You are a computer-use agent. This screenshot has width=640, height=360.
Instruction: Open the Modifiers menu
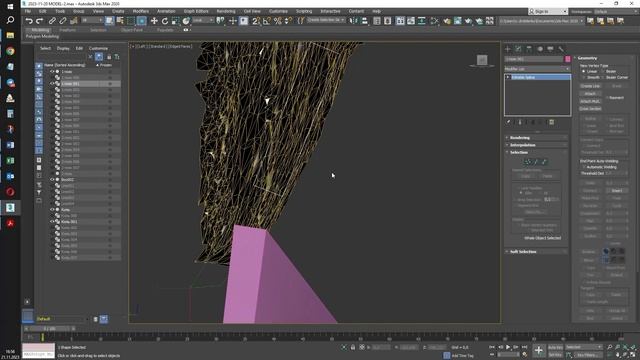(x=141, y=11)
